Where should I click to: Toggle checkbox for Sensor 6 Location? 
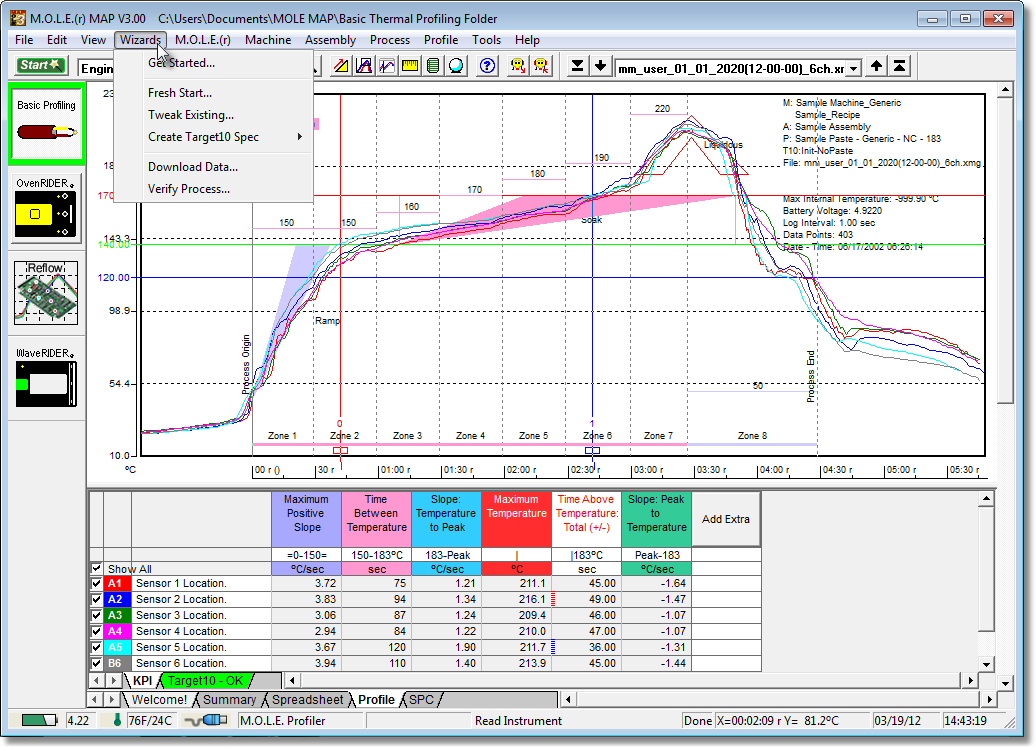[96, 663]
